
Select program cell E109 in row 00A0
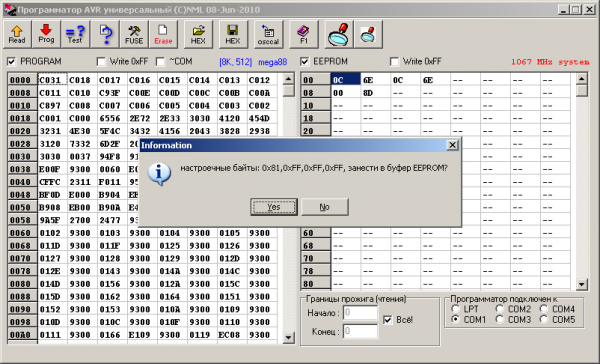(x=142, y=335)
